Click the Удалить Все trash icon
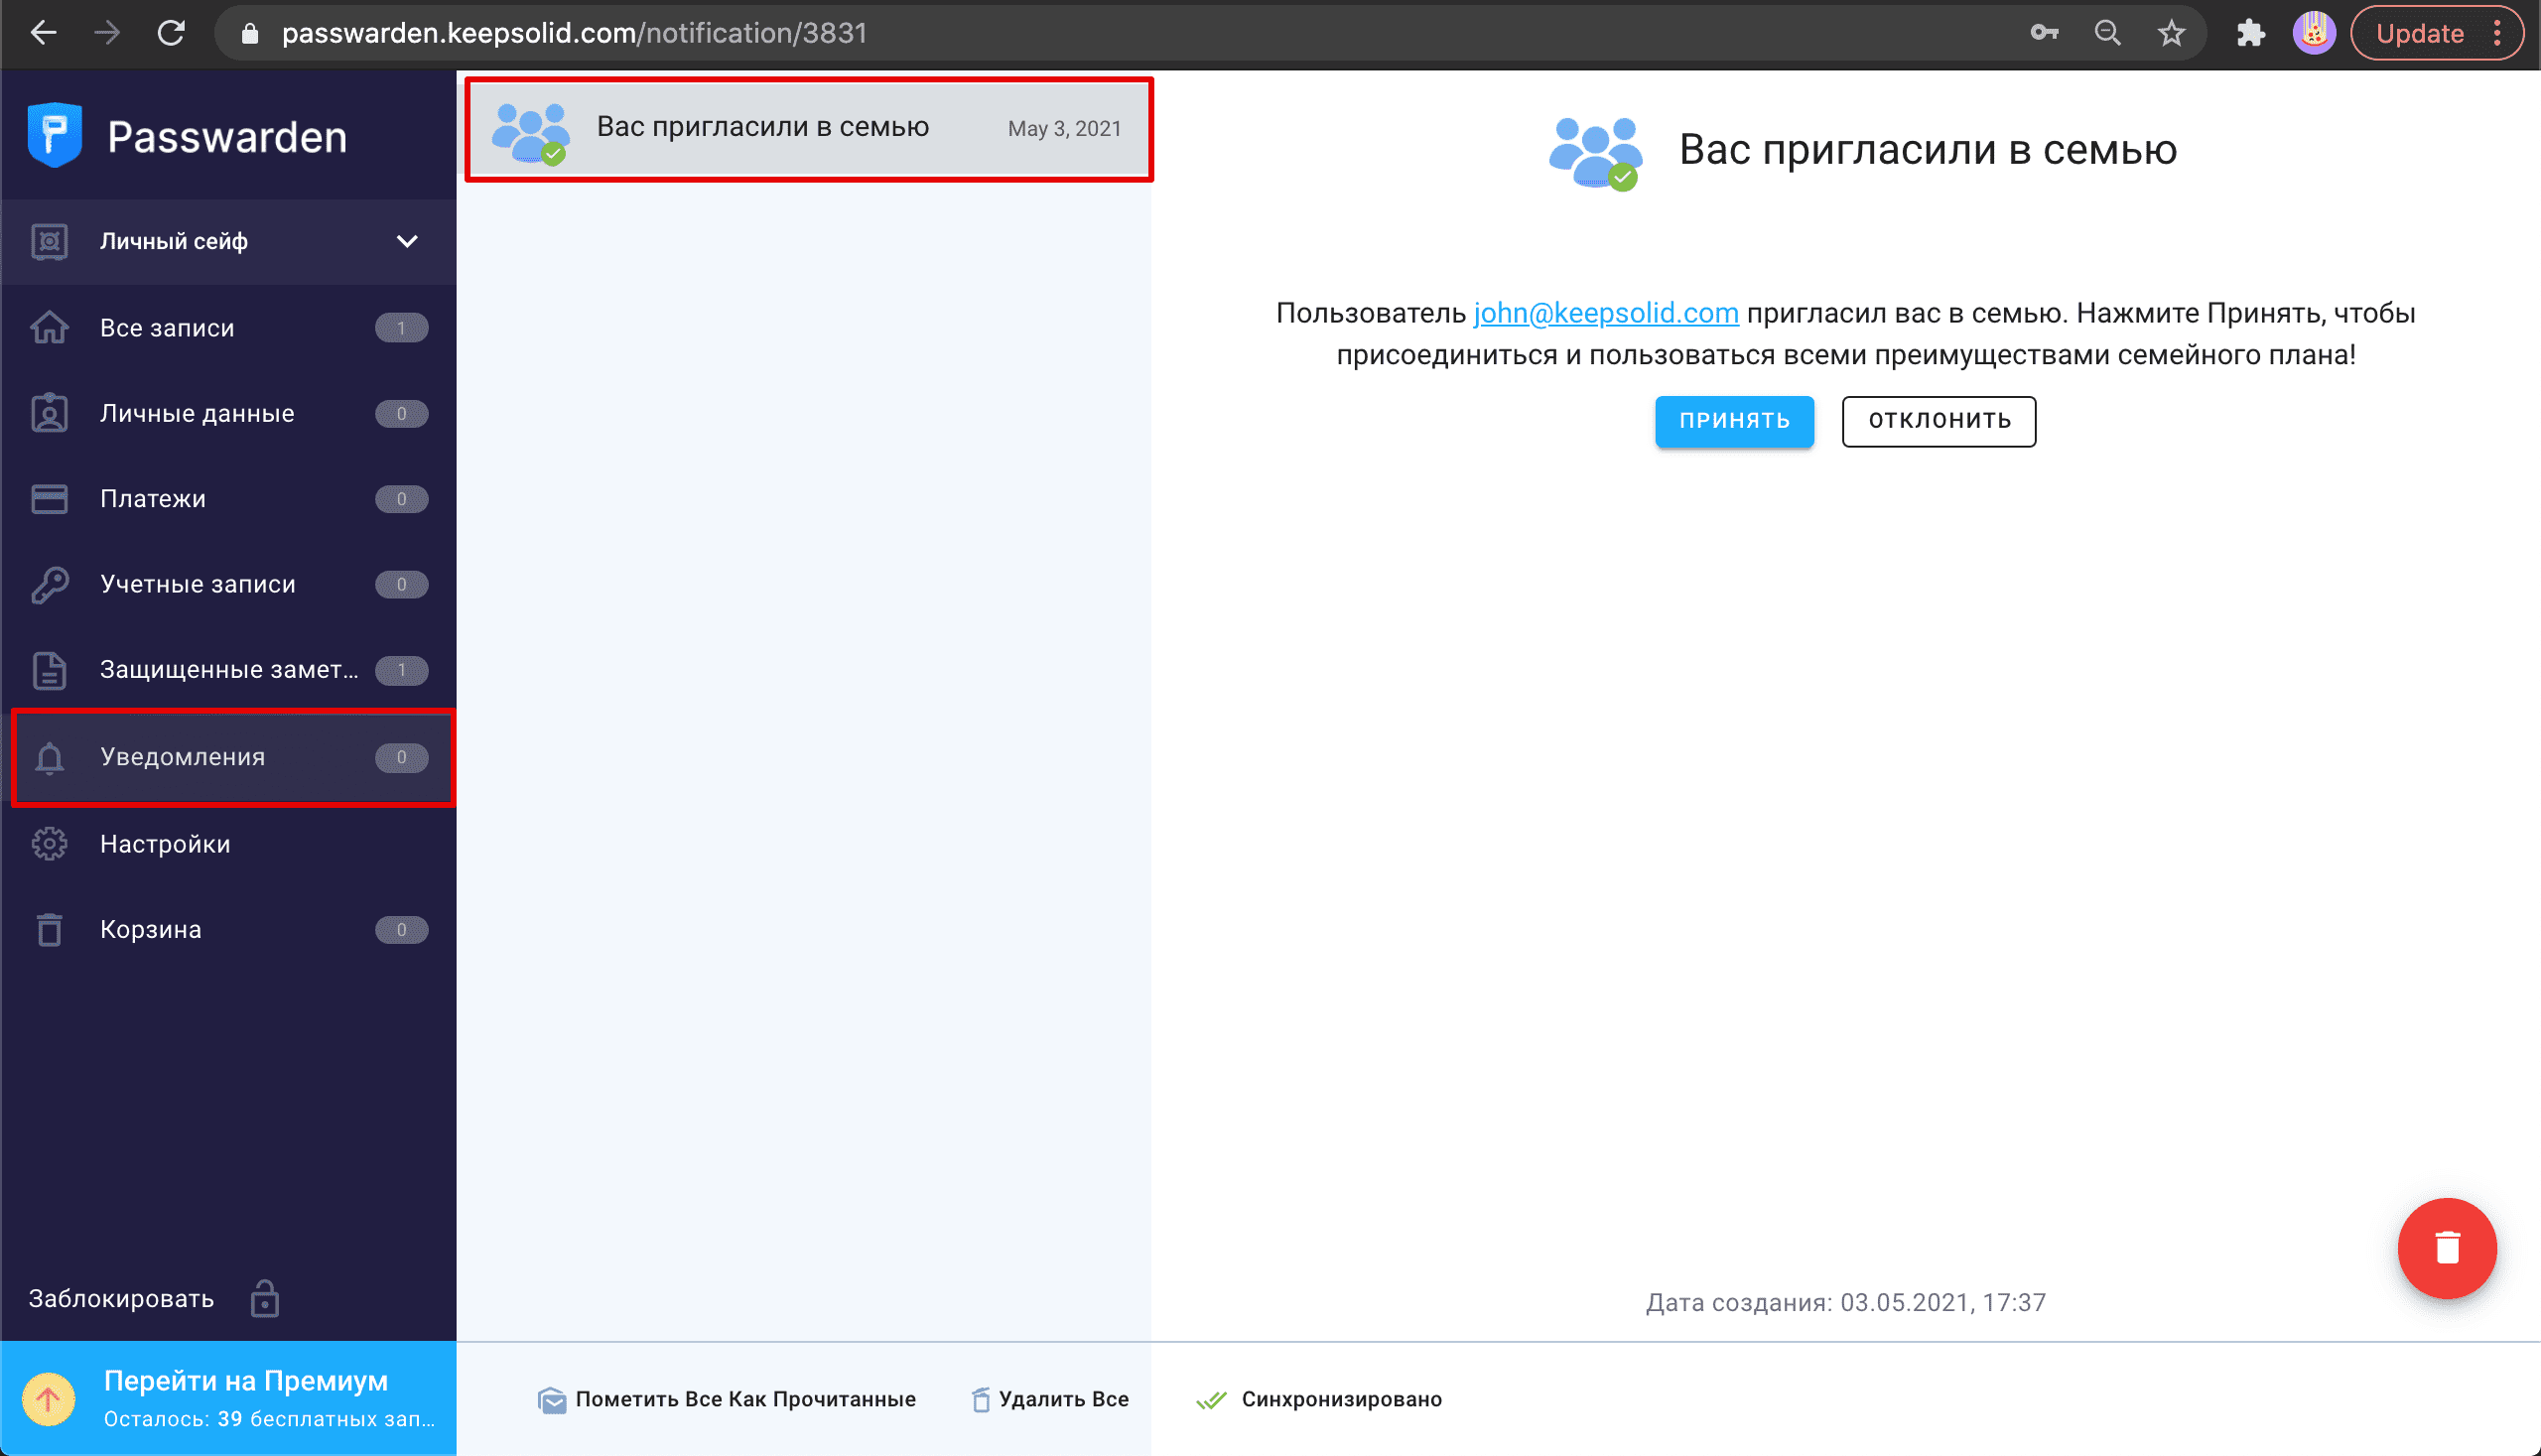 pos(980,1399)
